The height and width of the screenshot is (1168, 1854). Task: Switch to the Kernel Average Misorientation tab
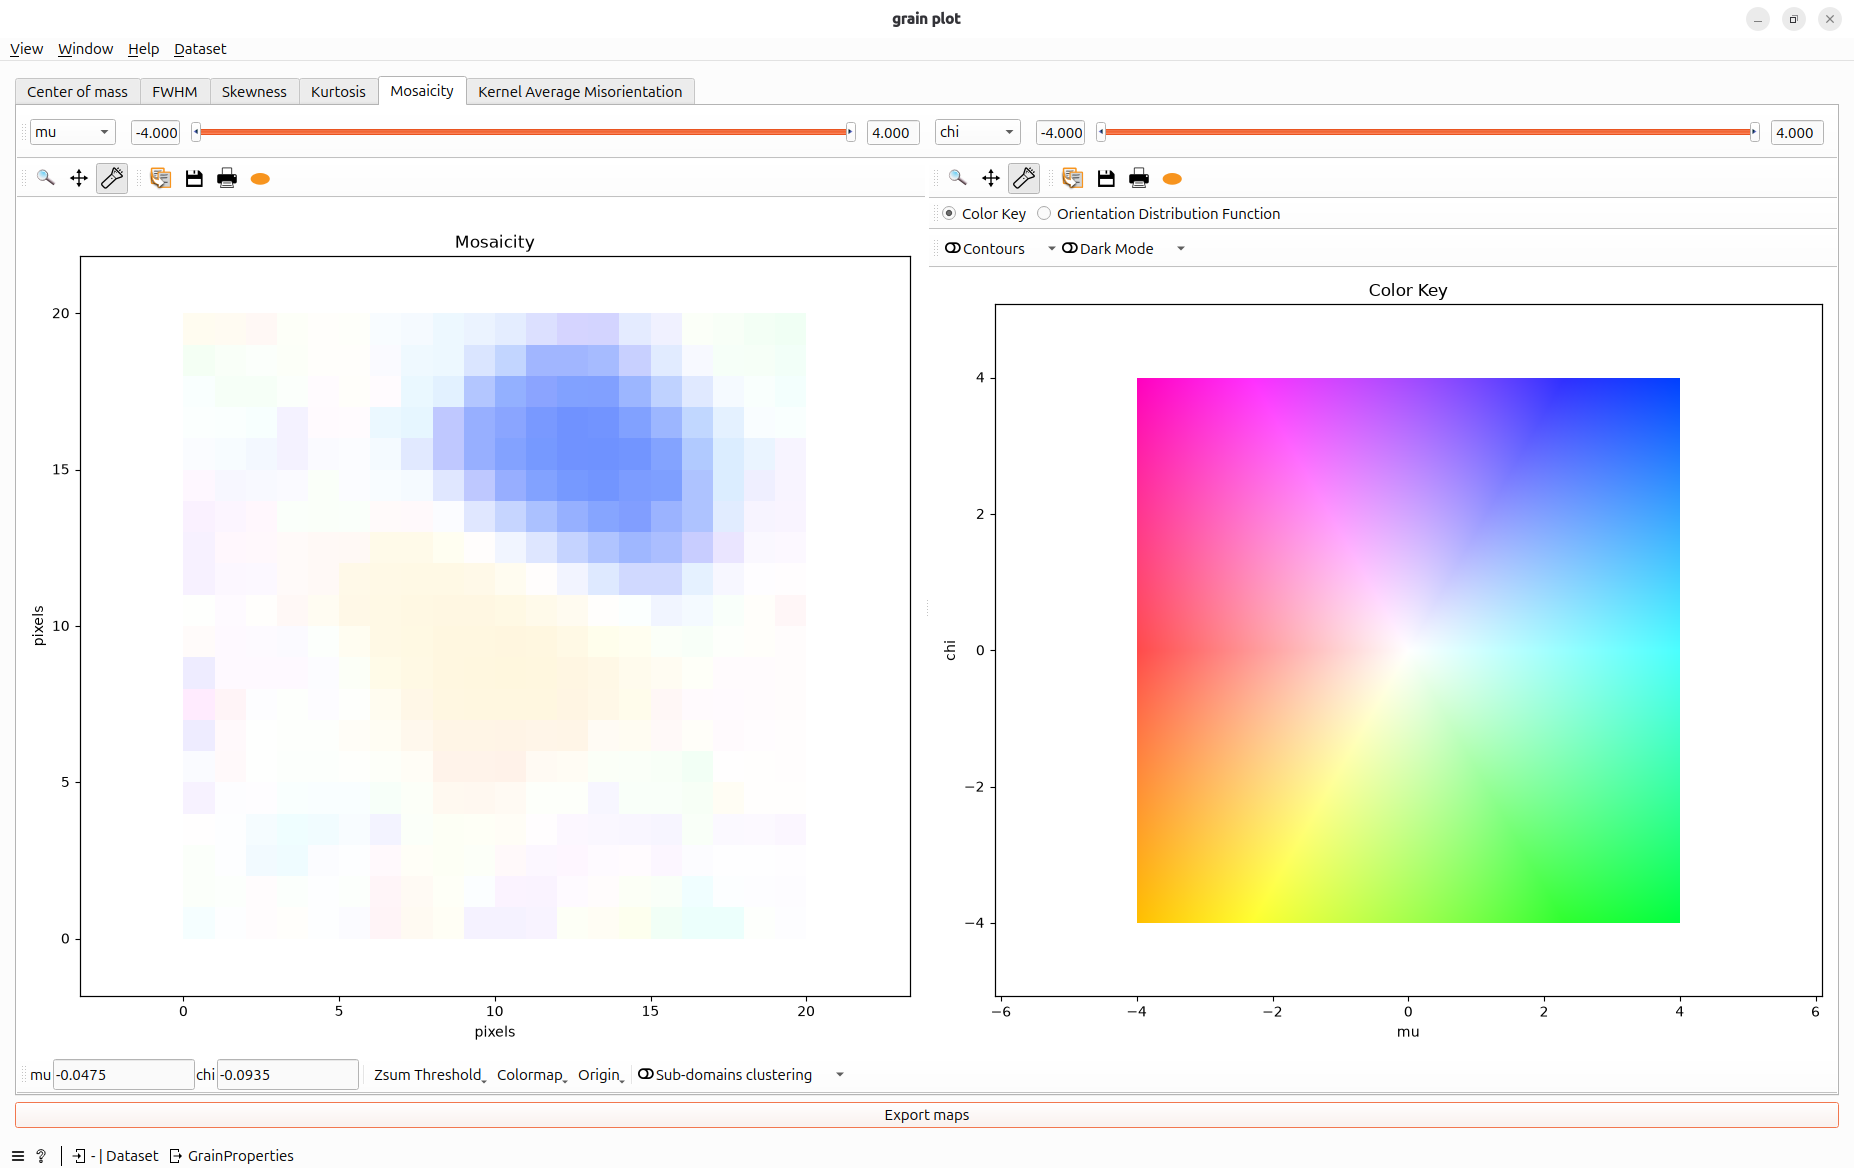pos(580,91)
